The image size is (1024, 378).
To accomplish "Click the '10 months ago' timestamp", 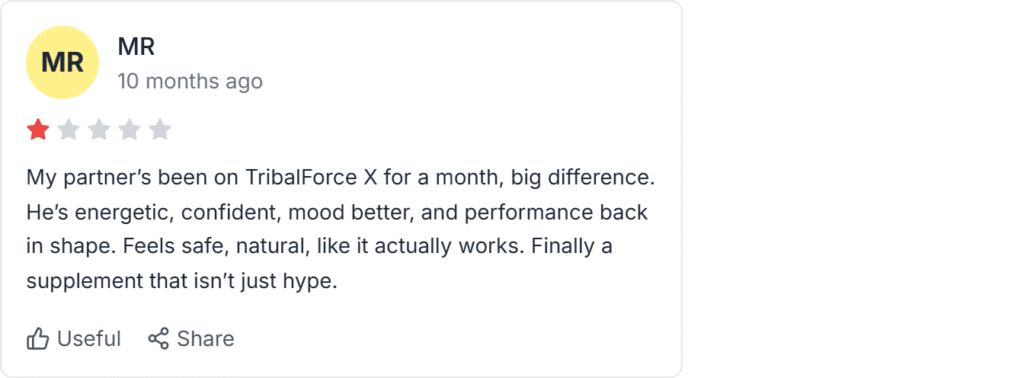I will click(190, 82).
